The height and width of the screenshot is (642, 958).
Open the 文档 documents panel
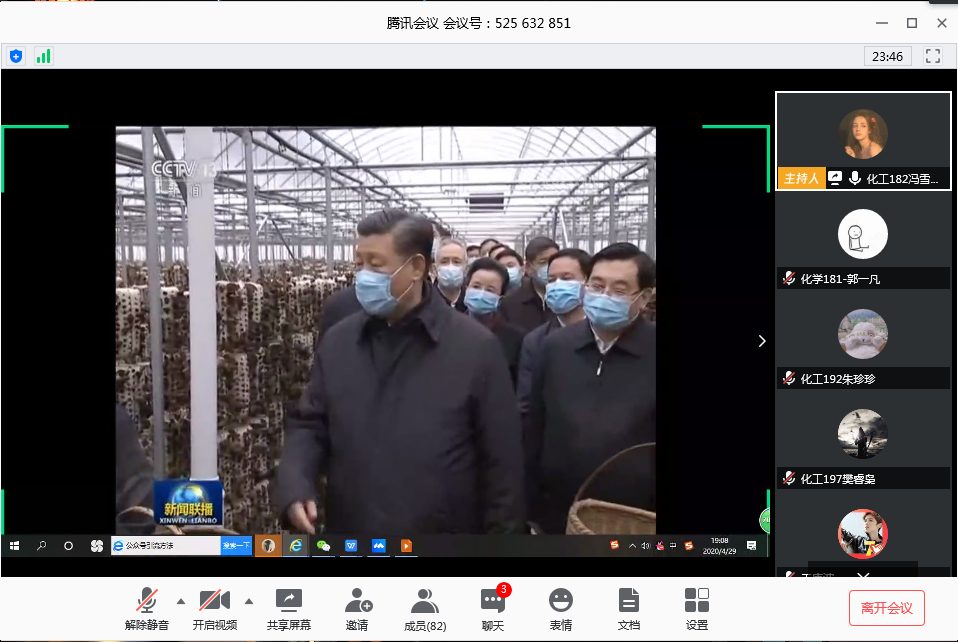click(629, 609)
